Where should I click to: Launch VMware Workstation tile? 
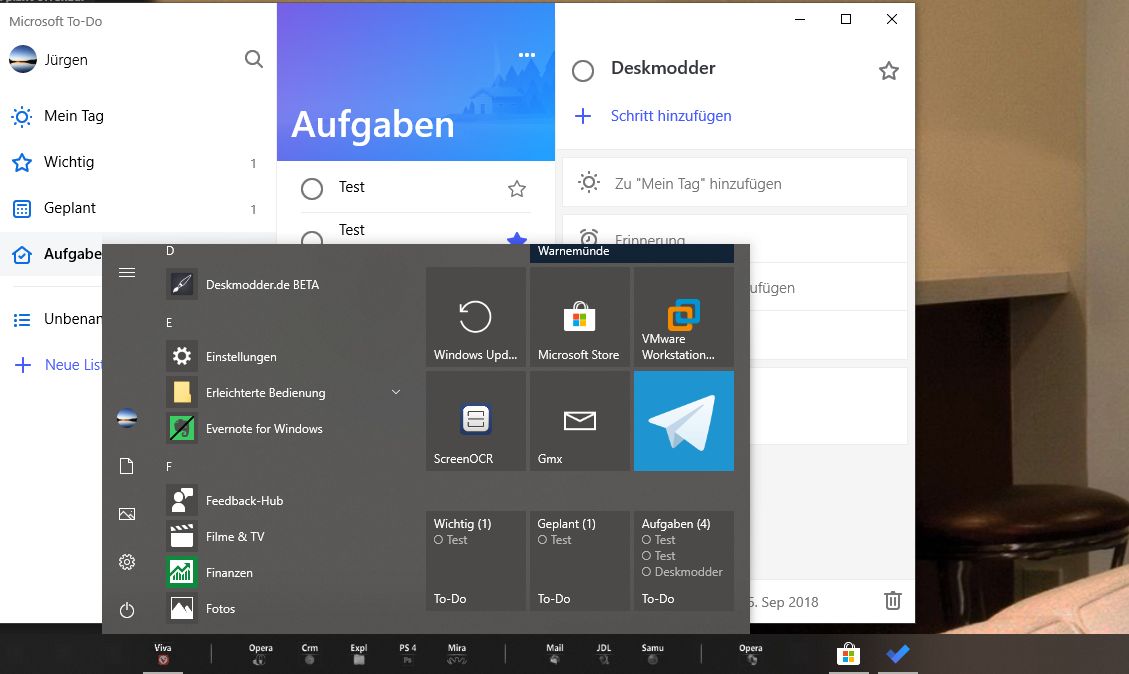[x=684, y=318]
